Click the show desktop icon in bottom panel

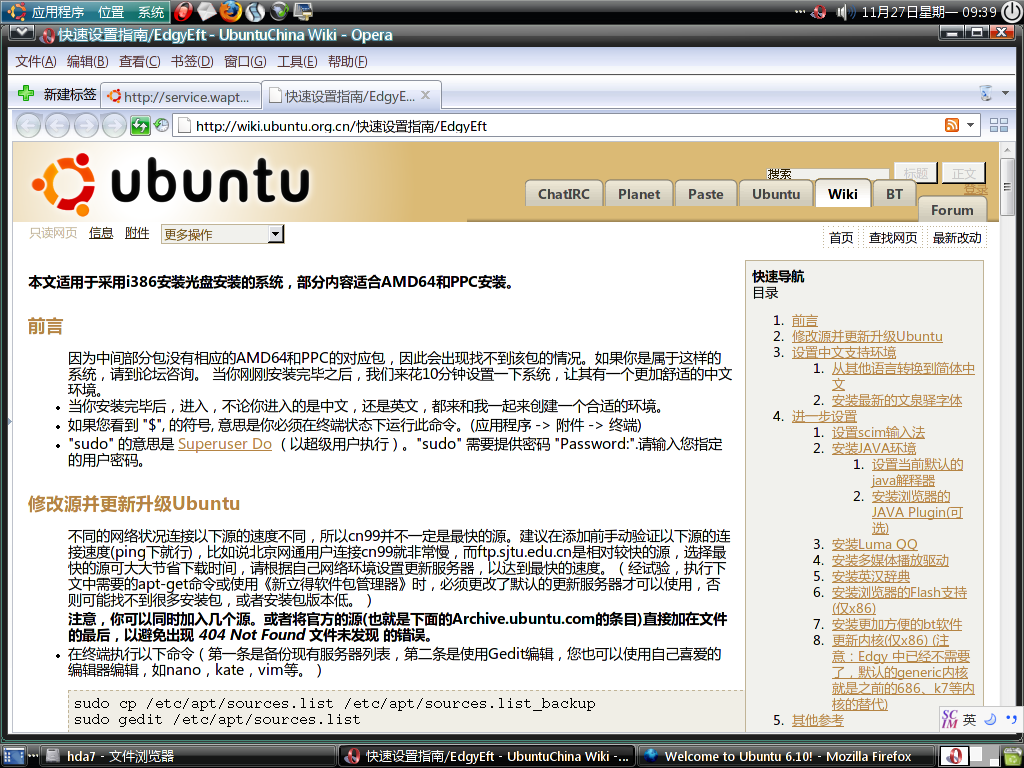tap(13, 756)
